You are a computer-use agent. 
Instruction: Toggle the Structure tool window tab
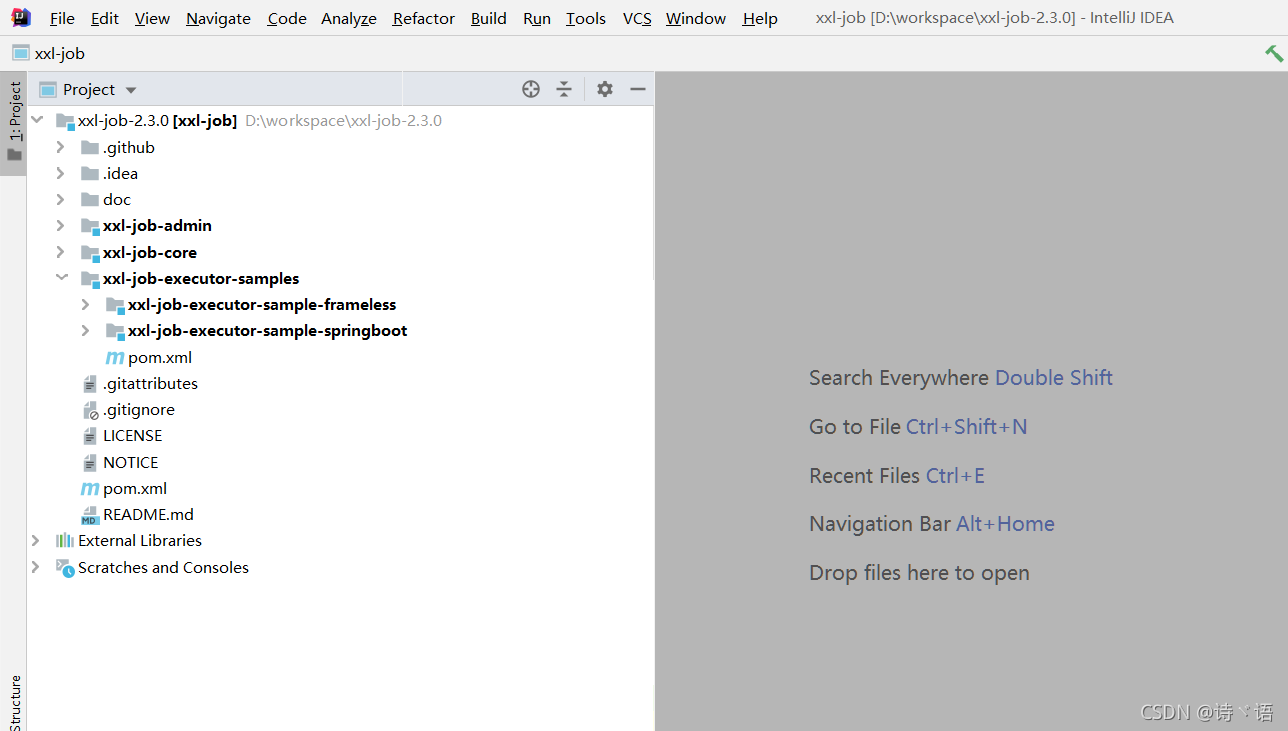click(x=14, y=703)
